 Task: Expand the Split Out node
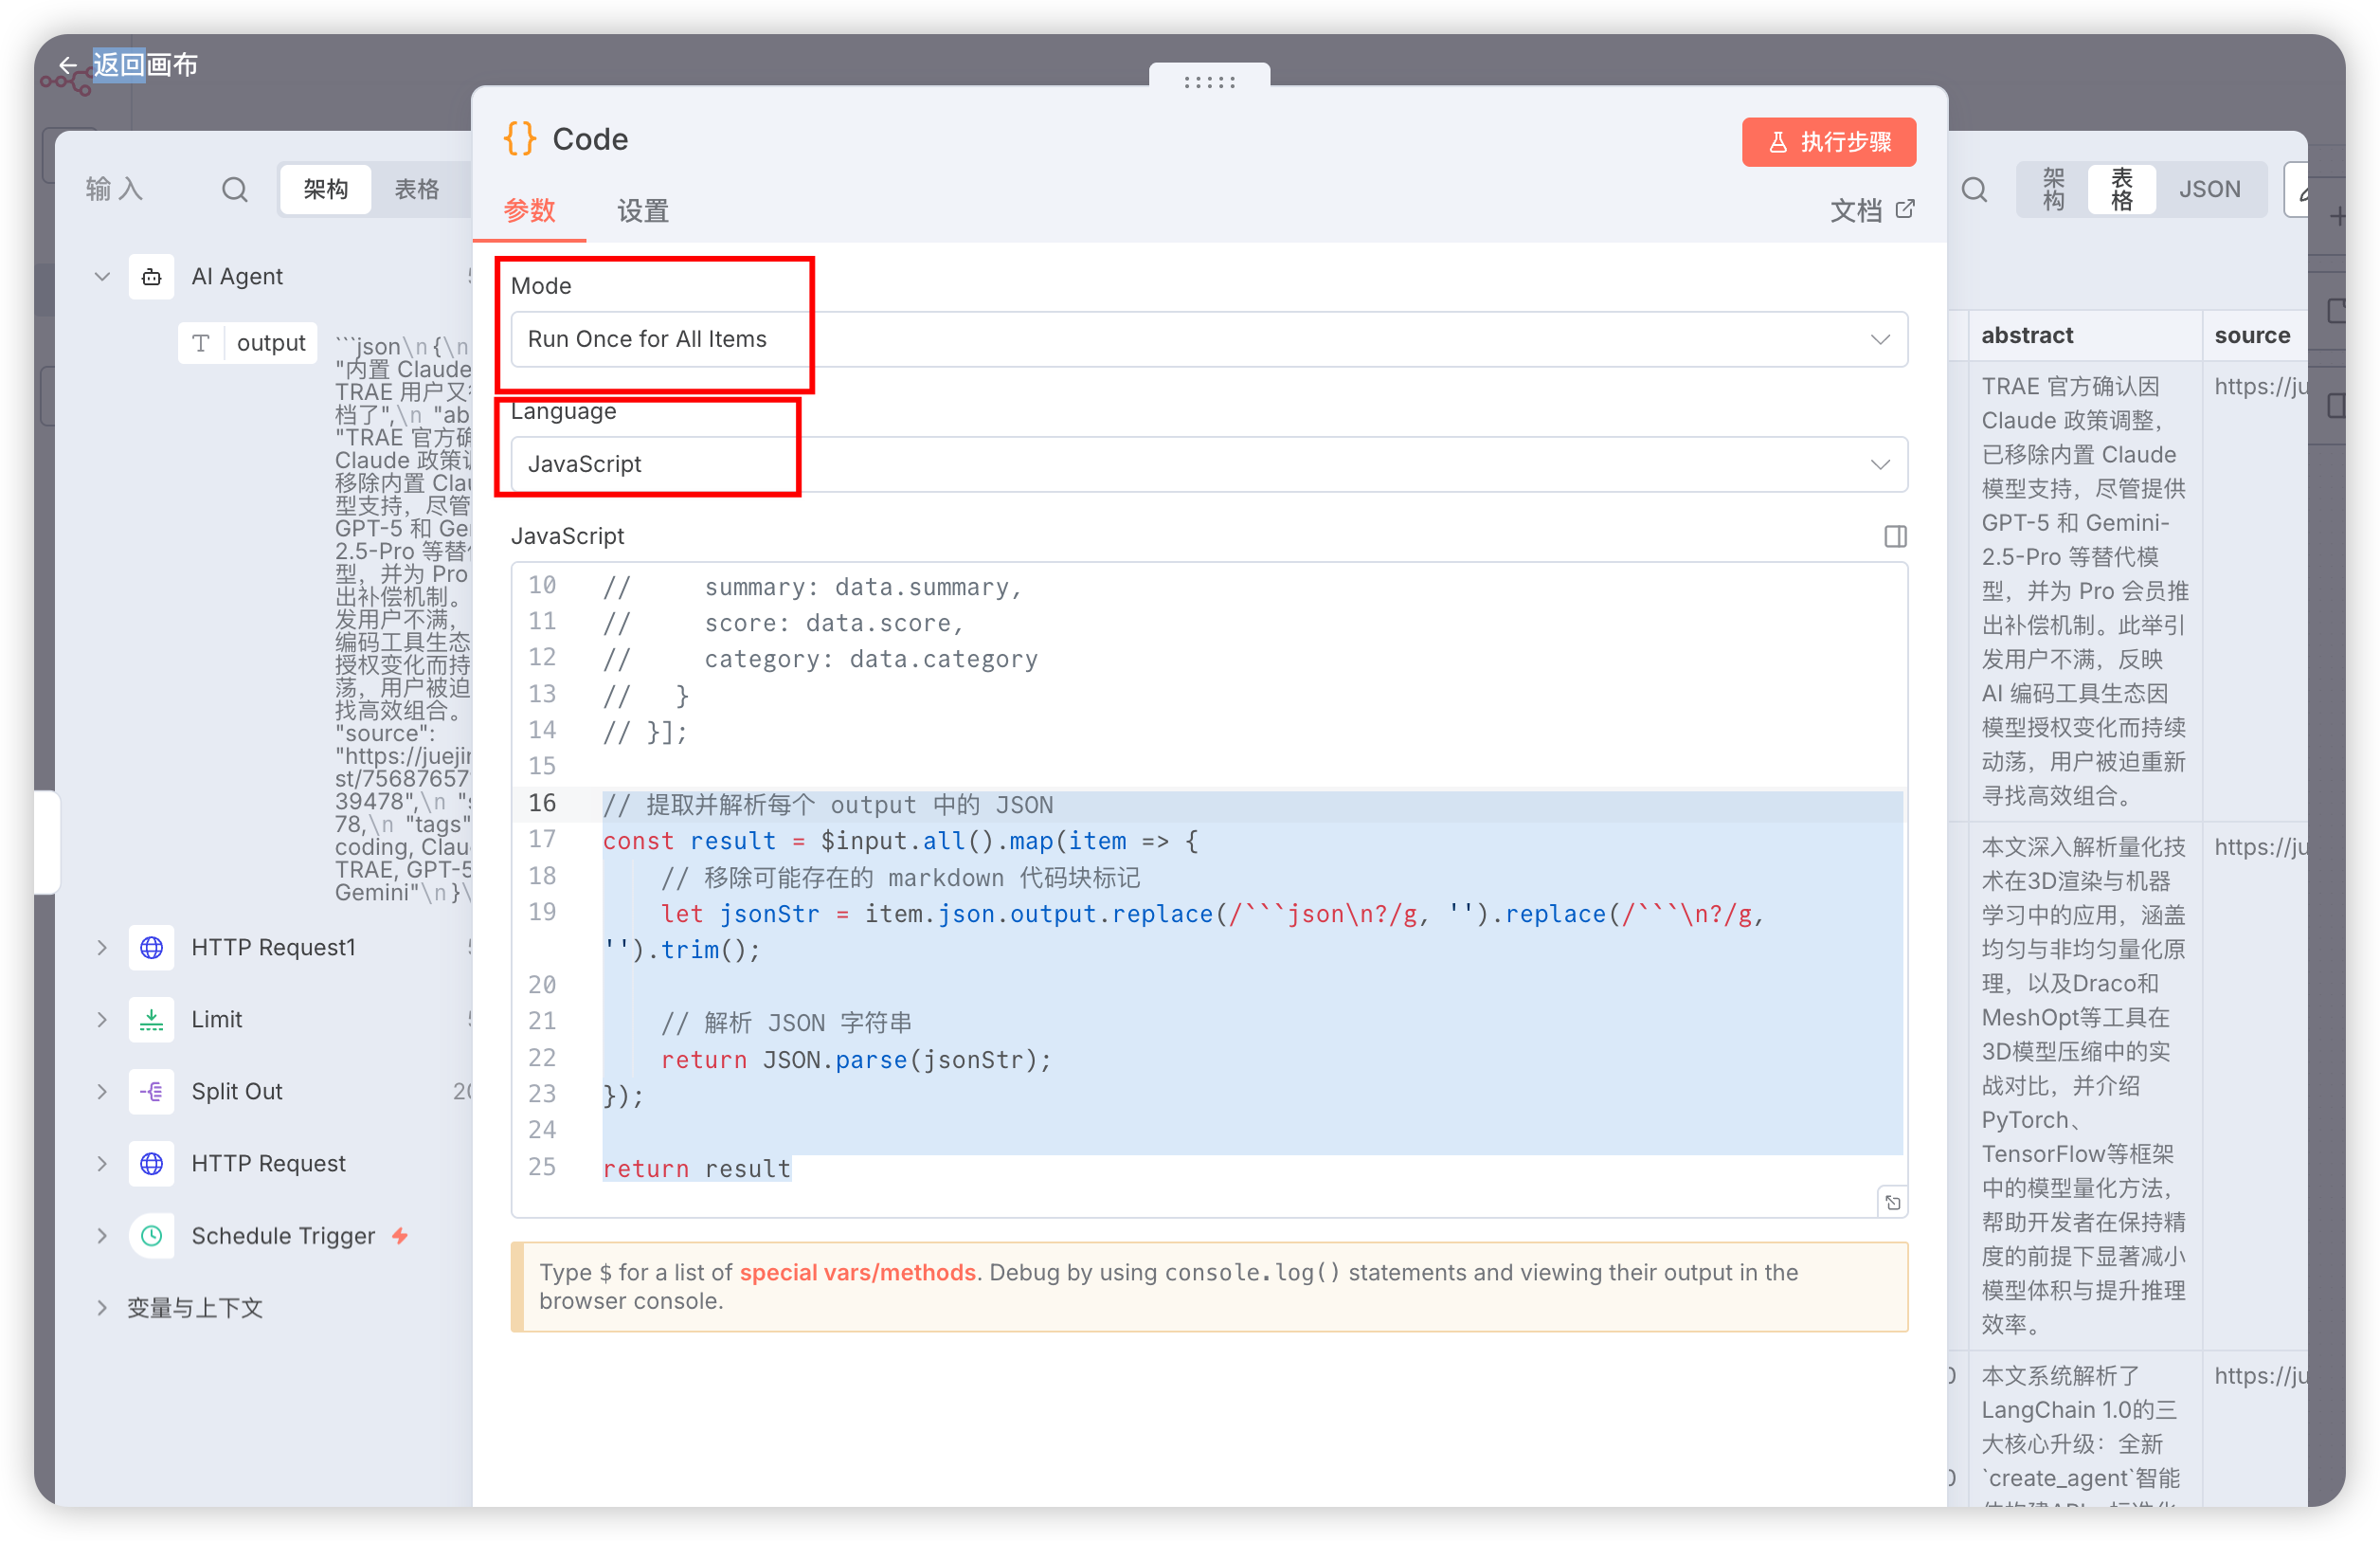102,1091
